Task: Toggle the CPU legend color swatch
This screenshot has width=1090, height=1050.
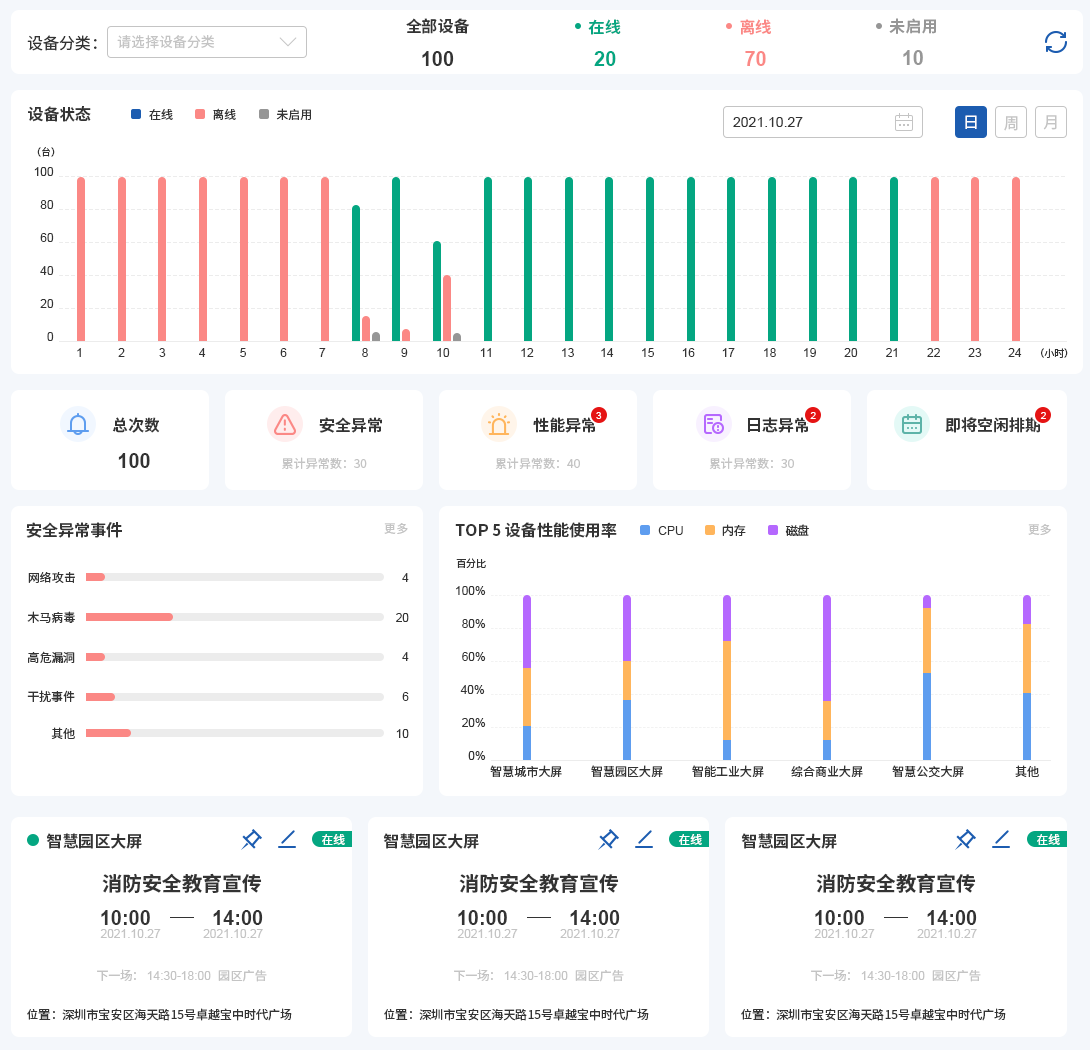Action: click(645, 530)
